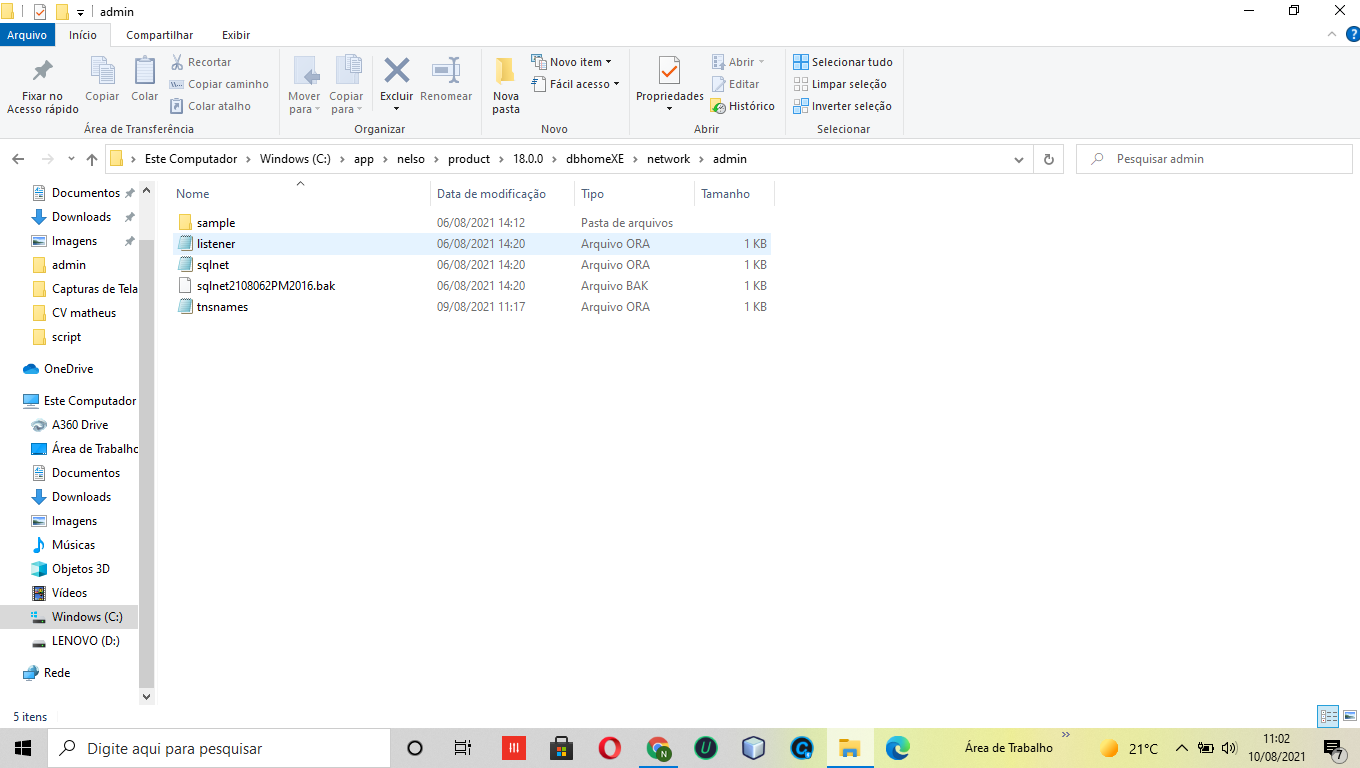The width and height of the screenshot is (1360, 768).
Task: Click Abrir in ribbon
Action: 738,62
